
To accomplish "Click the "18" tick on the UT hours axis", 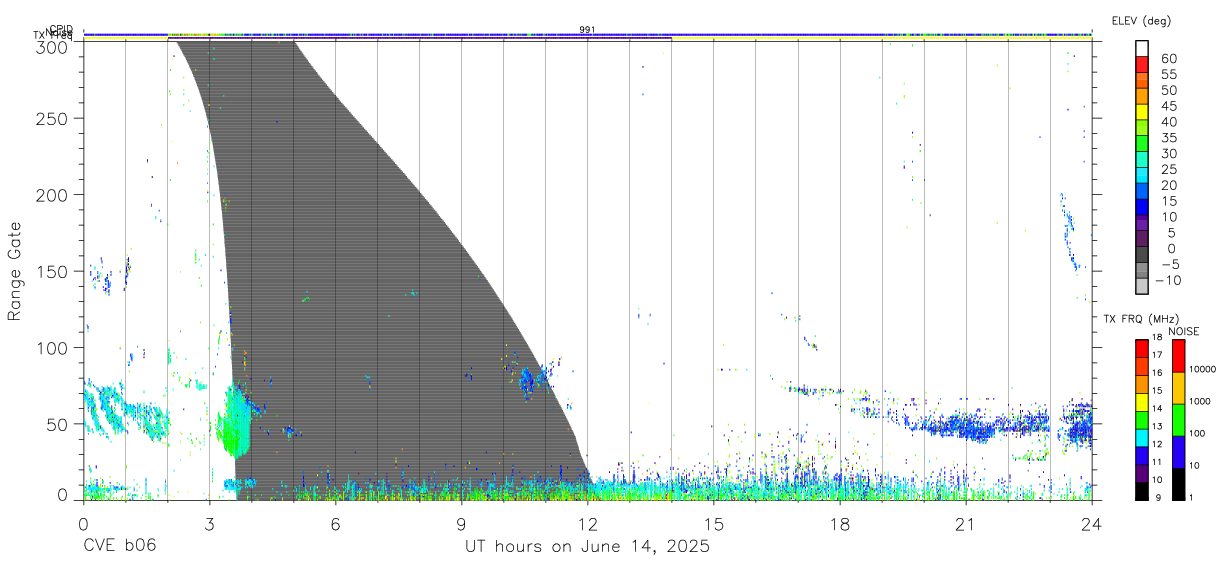I will point(839,523).
